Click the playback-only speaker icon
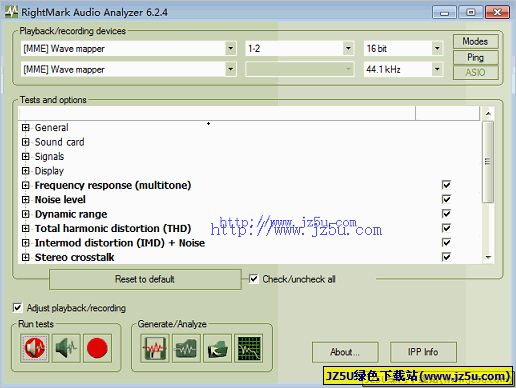 pyautogui.click(x=66, y=348)
